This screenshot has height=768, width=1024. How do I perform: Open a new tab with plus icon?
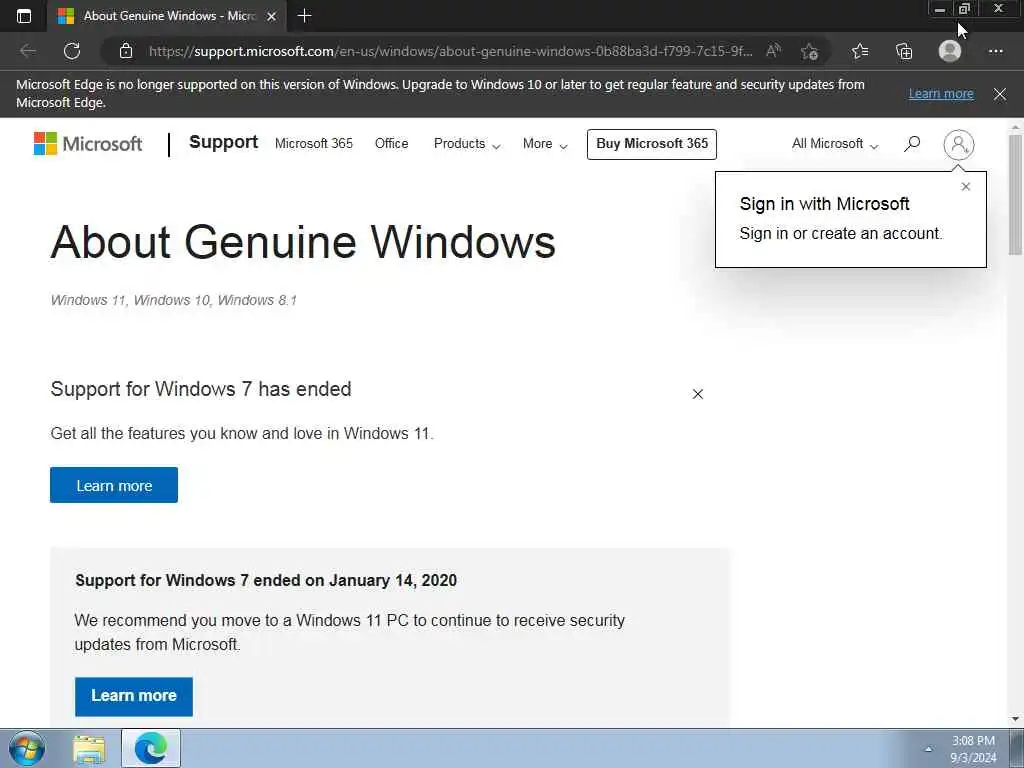tap(304, 16)
